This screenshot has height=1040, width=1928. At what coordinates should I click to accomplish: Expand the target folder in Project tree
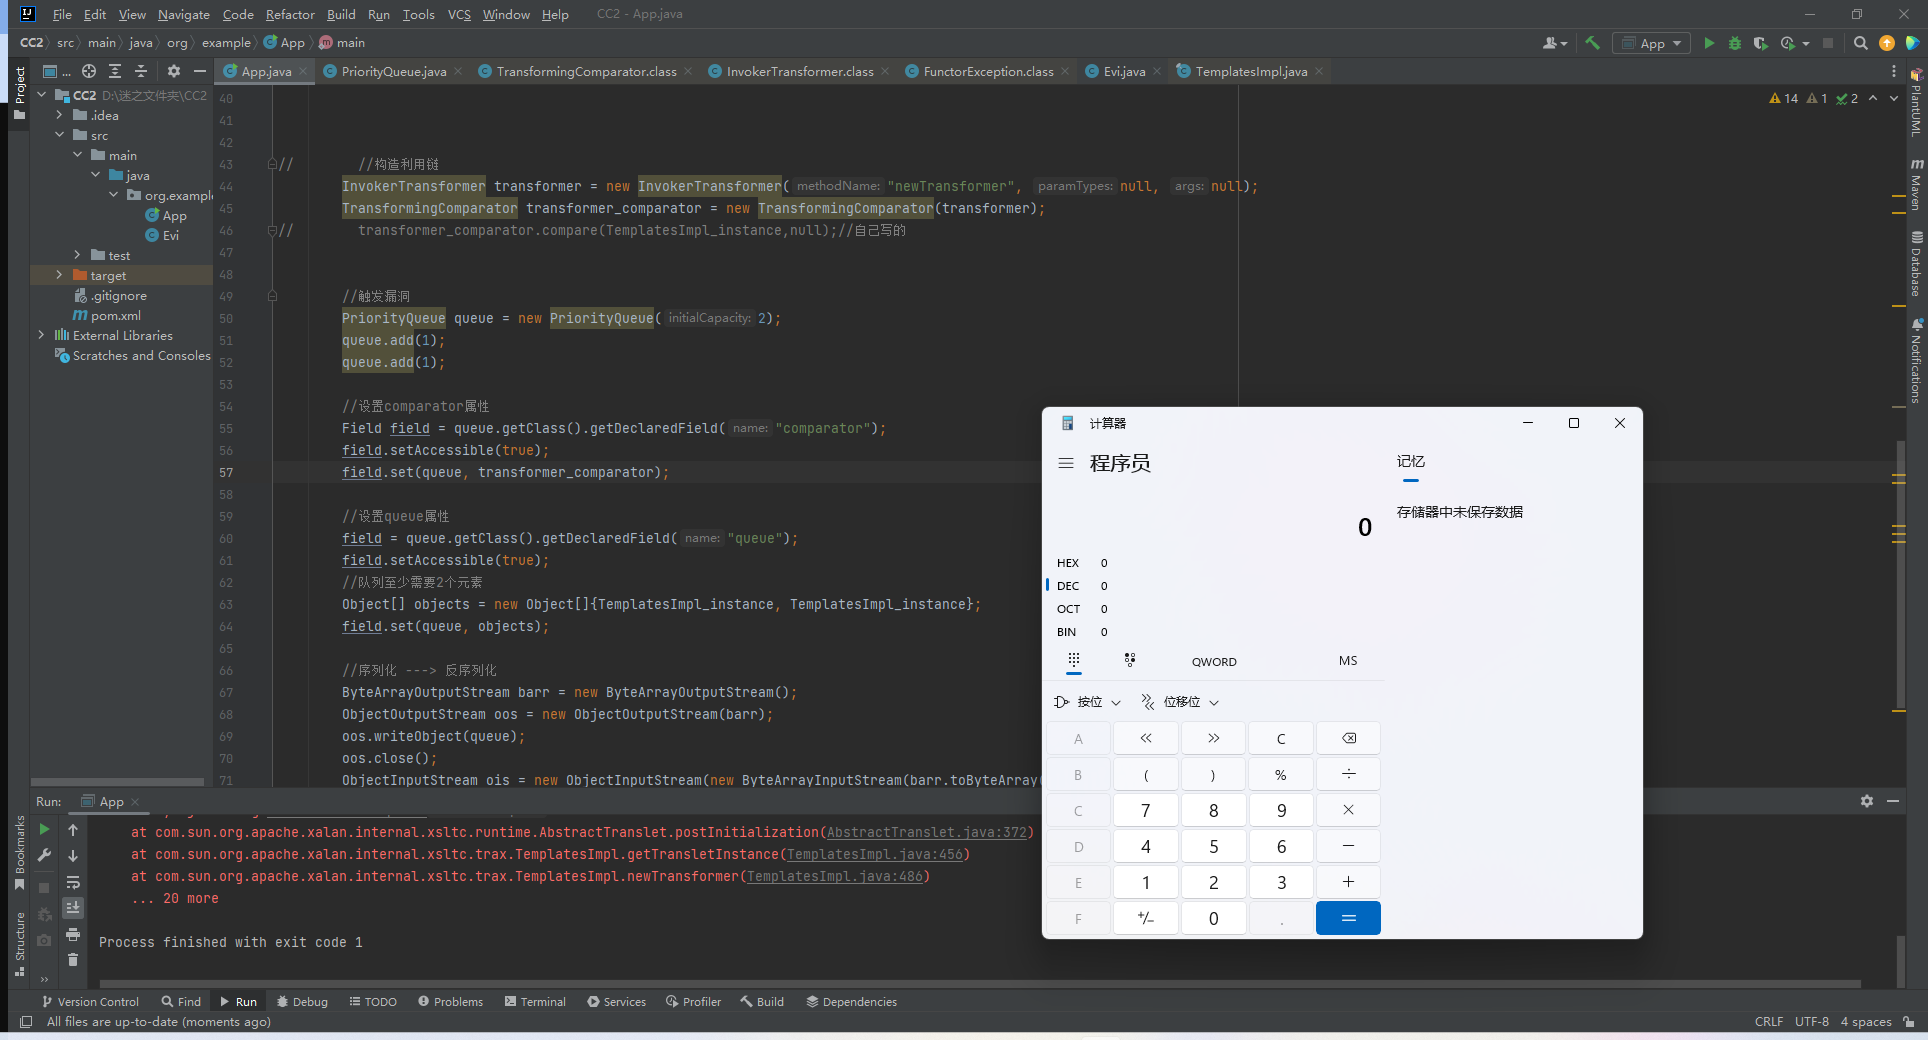[59, 275]
